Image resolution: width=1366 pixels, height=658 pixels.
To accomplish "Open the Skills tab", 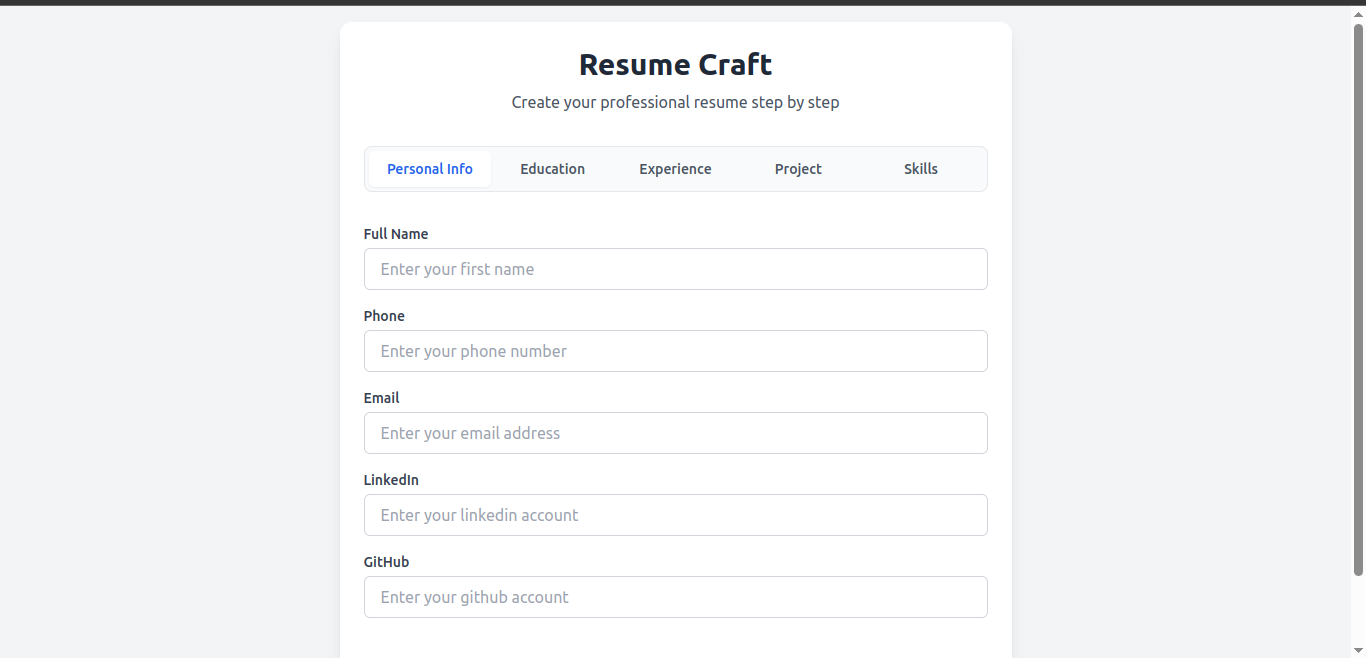I will pyautogui.click(x=920, y=169).
